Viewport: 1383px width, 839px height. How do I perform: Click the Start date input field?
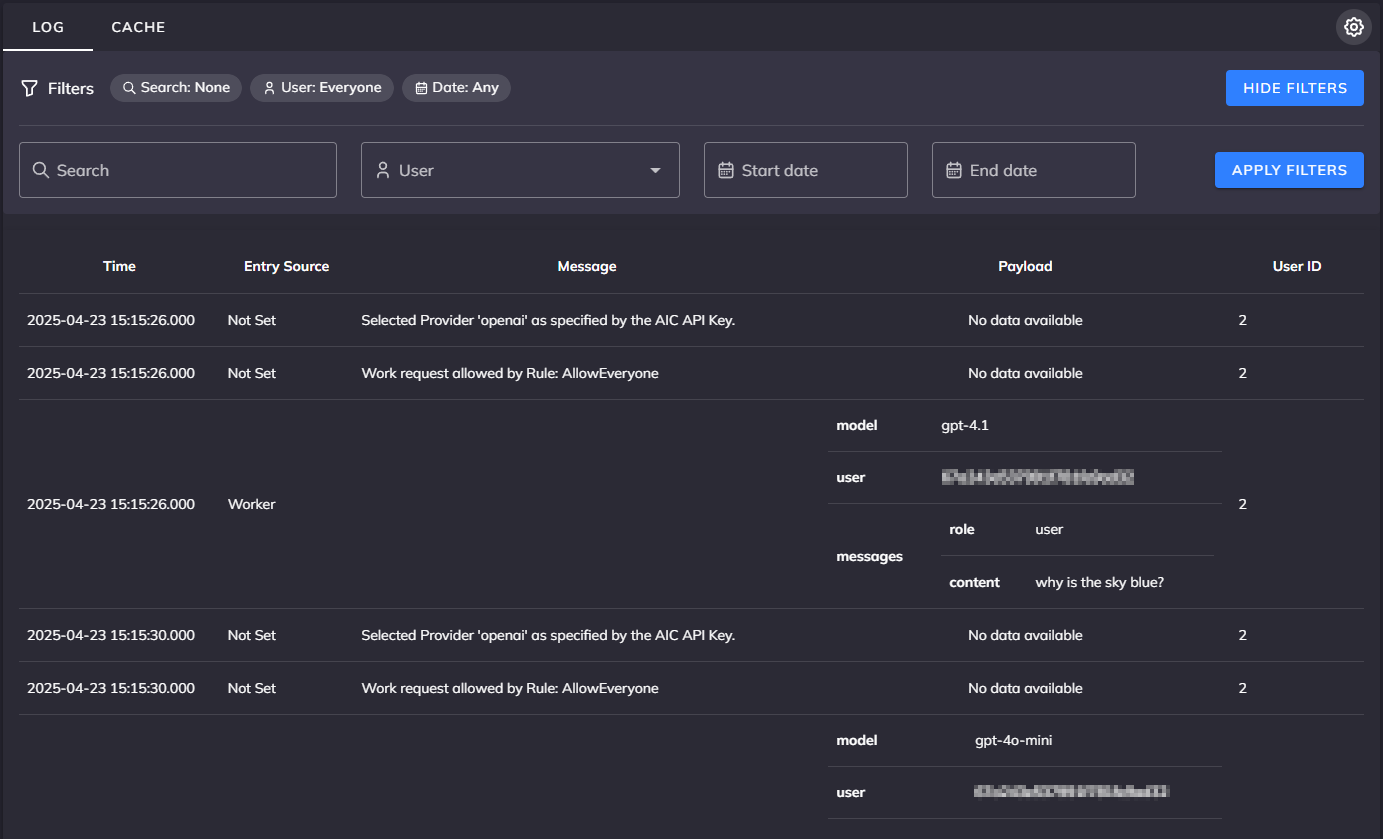coord(806,170)
